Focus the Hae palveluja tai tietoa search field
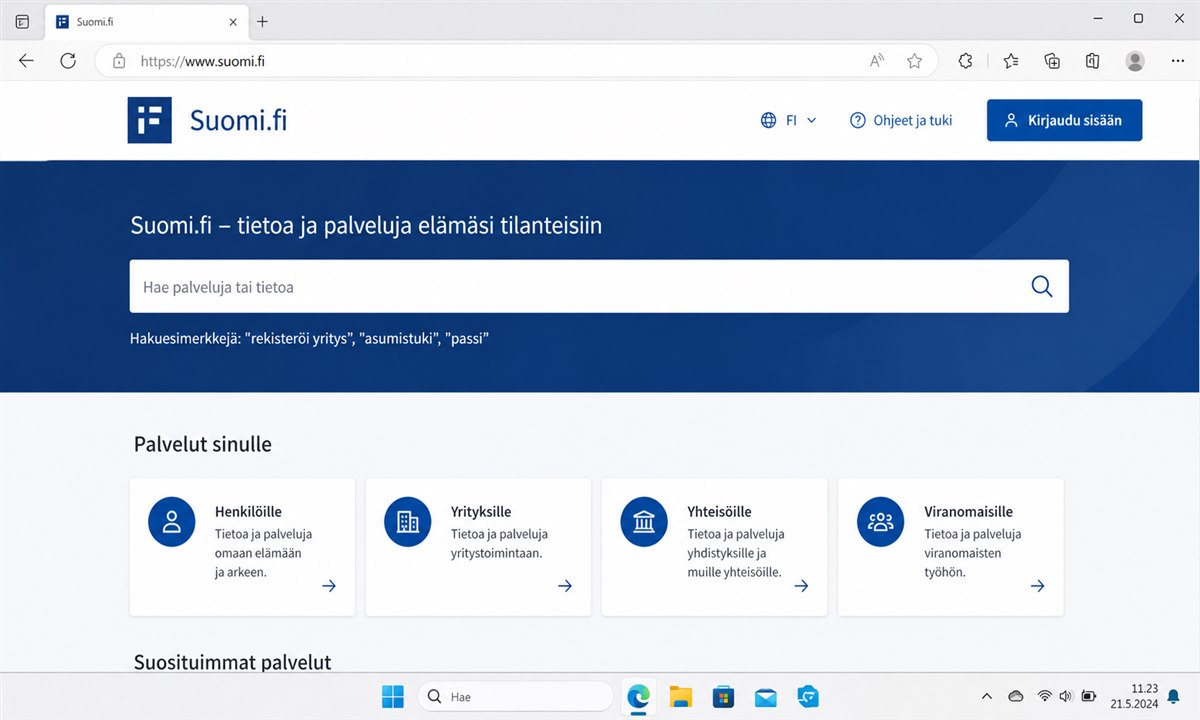The image size is (1200, 720). coord(599,287)
